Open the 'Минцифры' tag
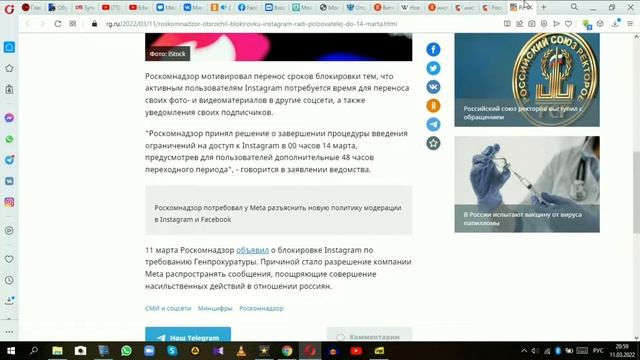Screen dimensions: 640x360 point(215,308)
